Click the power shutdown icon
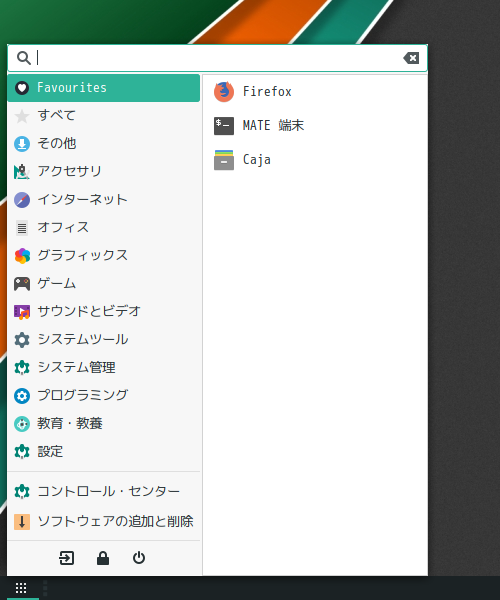This screenshot has height=600, width=500. (x=139, y=558)
